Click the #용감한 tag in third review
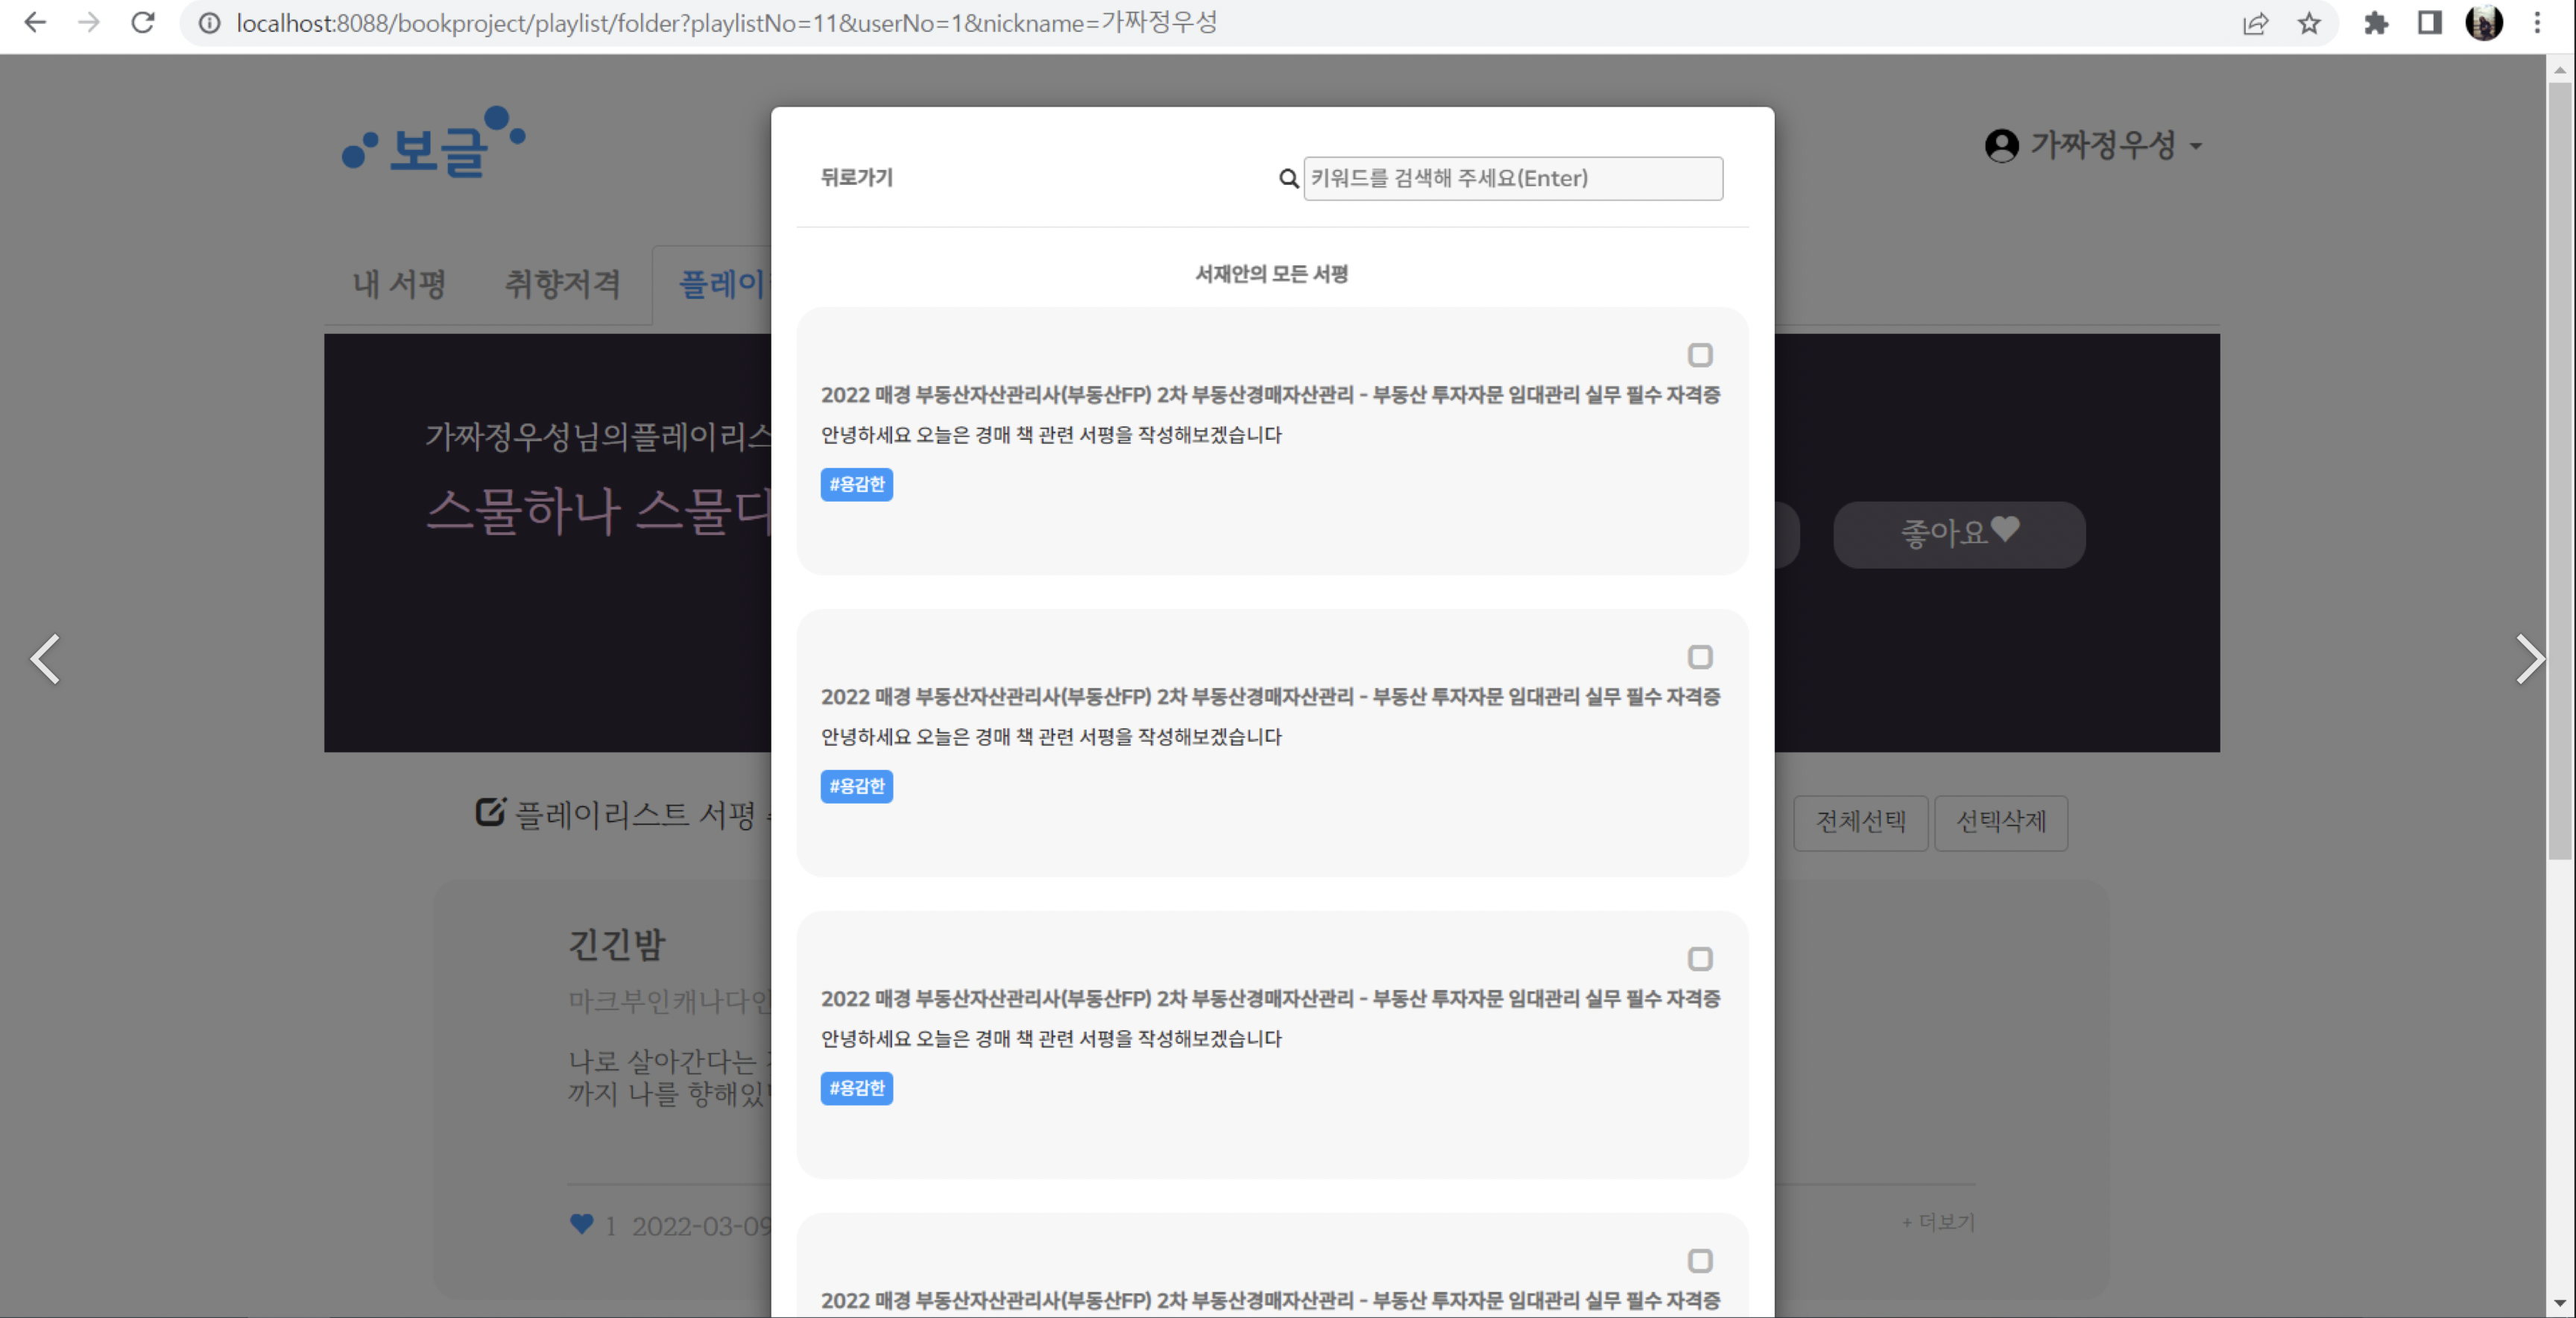Image resolution: width=2576 pixels, height=1318 pixels. coord(857,1088)
